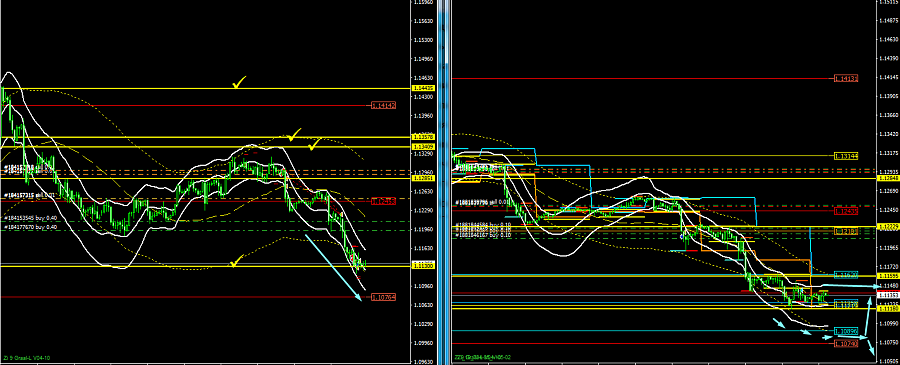Click the yellow checkmark above the 1.13409 line
900x365 pixels.
click(x=314, y=145)
